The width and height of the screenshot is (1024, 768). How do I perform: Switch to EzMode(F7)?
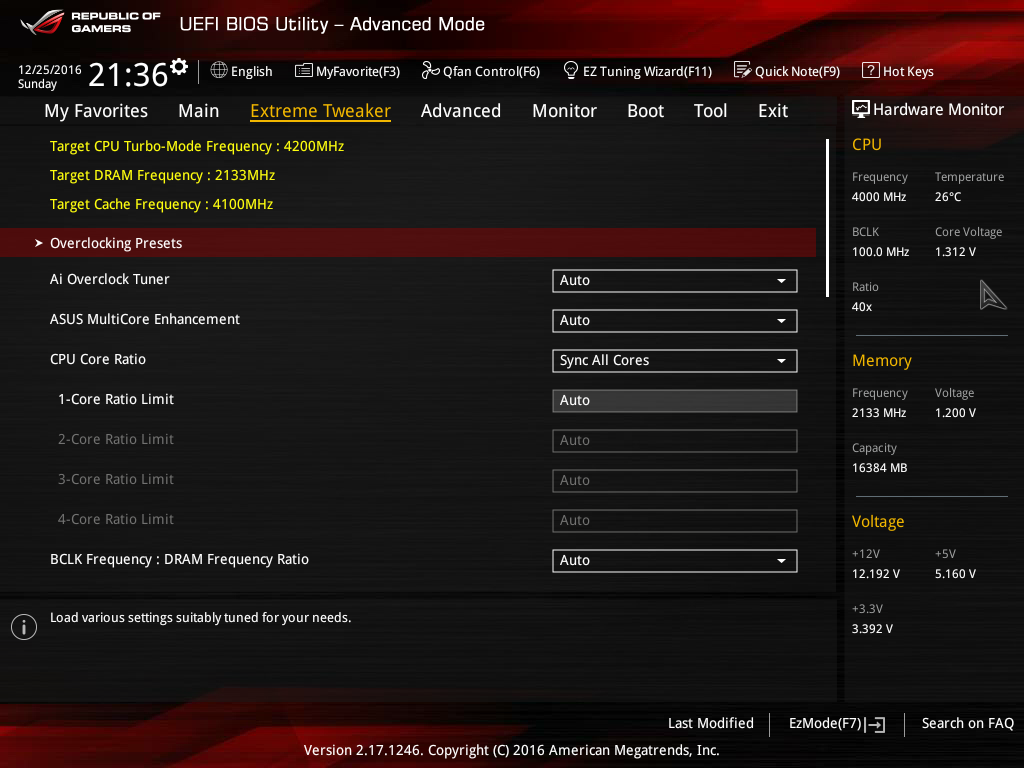click(x=837, y=724)
